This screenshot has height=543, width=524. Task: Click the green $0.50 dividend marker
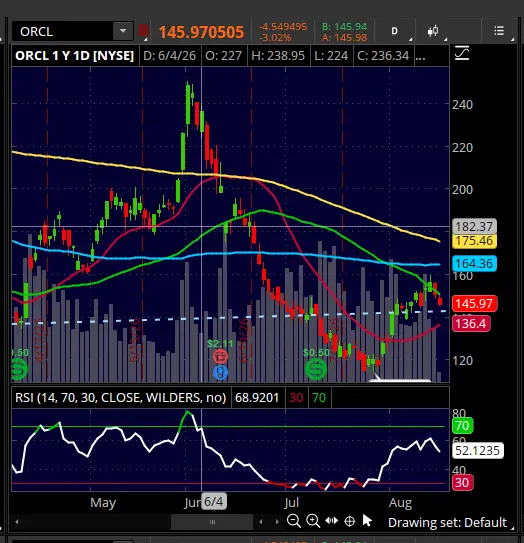pyautogui.click(x=316, y=369)
